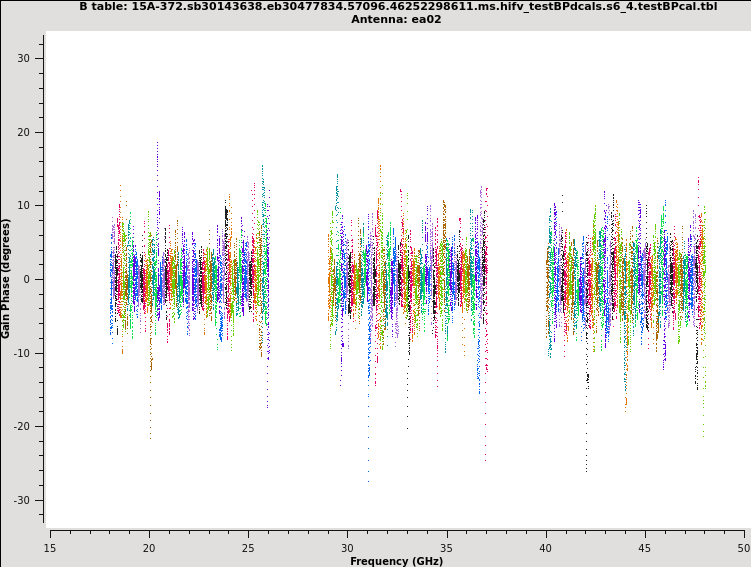Click the 40 tick label on frequency axis
751x567 pixels.
click(x=546, y=547)
